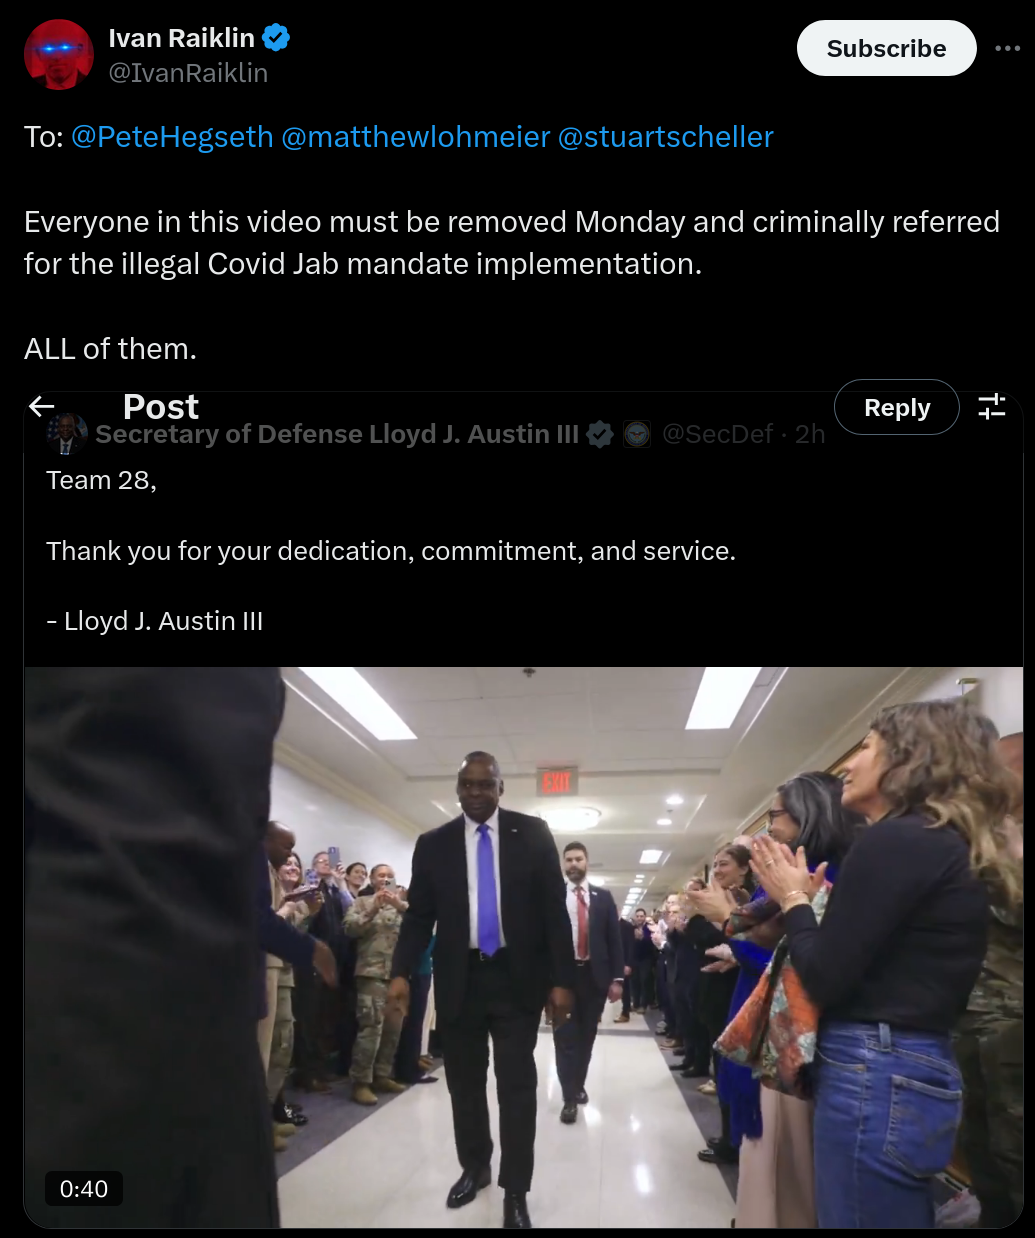The image size is (1035, 1238).
Task: Subscribe to Ivan Raiklin
Action: (886, 48)
